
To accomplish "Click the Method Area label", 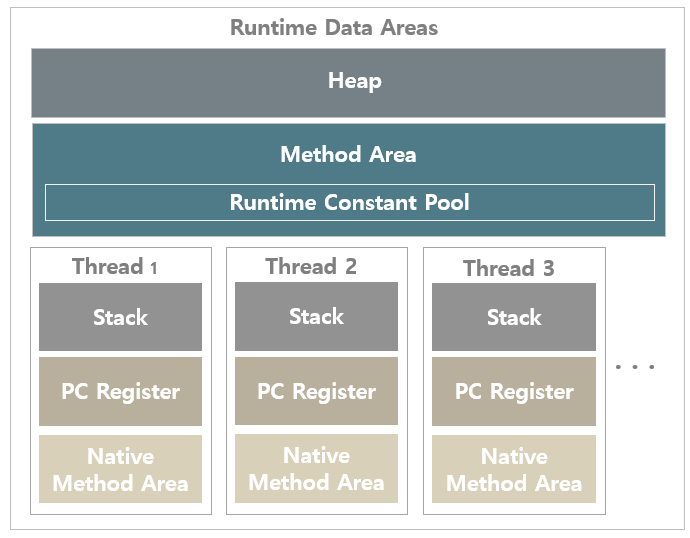I will (349, 154).
